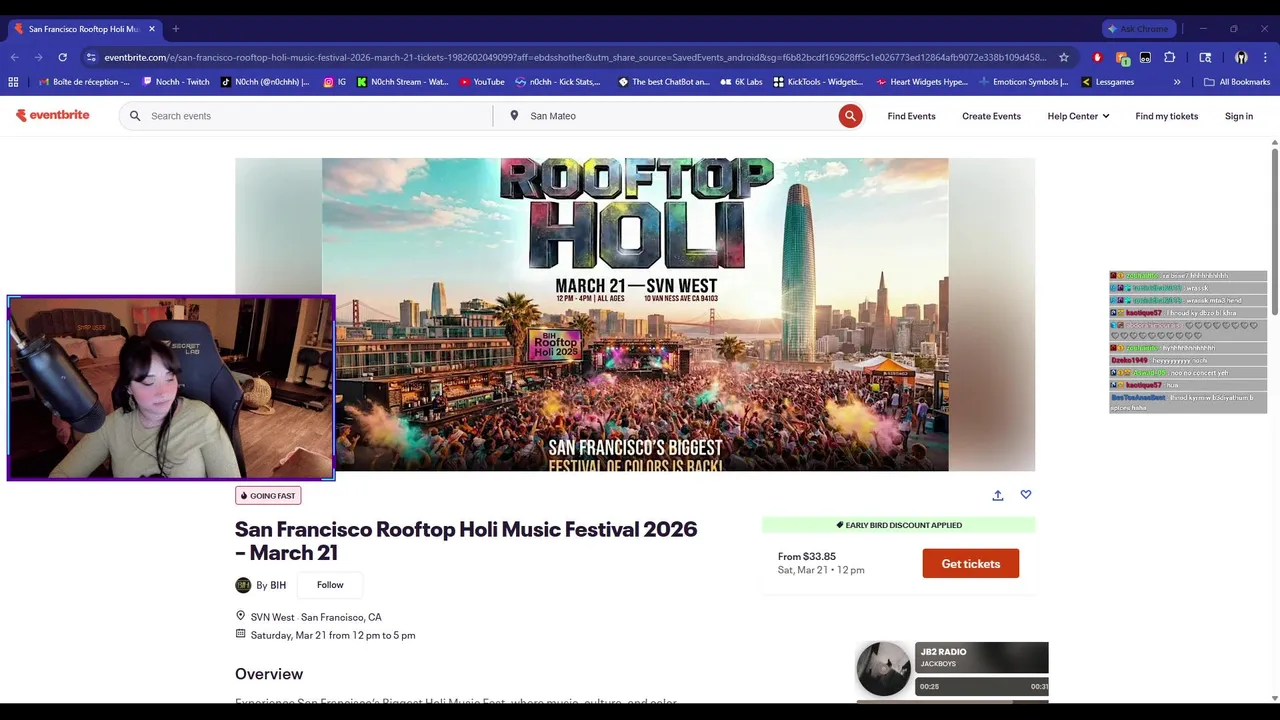Like the event with the heart icon

(x=1025, y=495)
